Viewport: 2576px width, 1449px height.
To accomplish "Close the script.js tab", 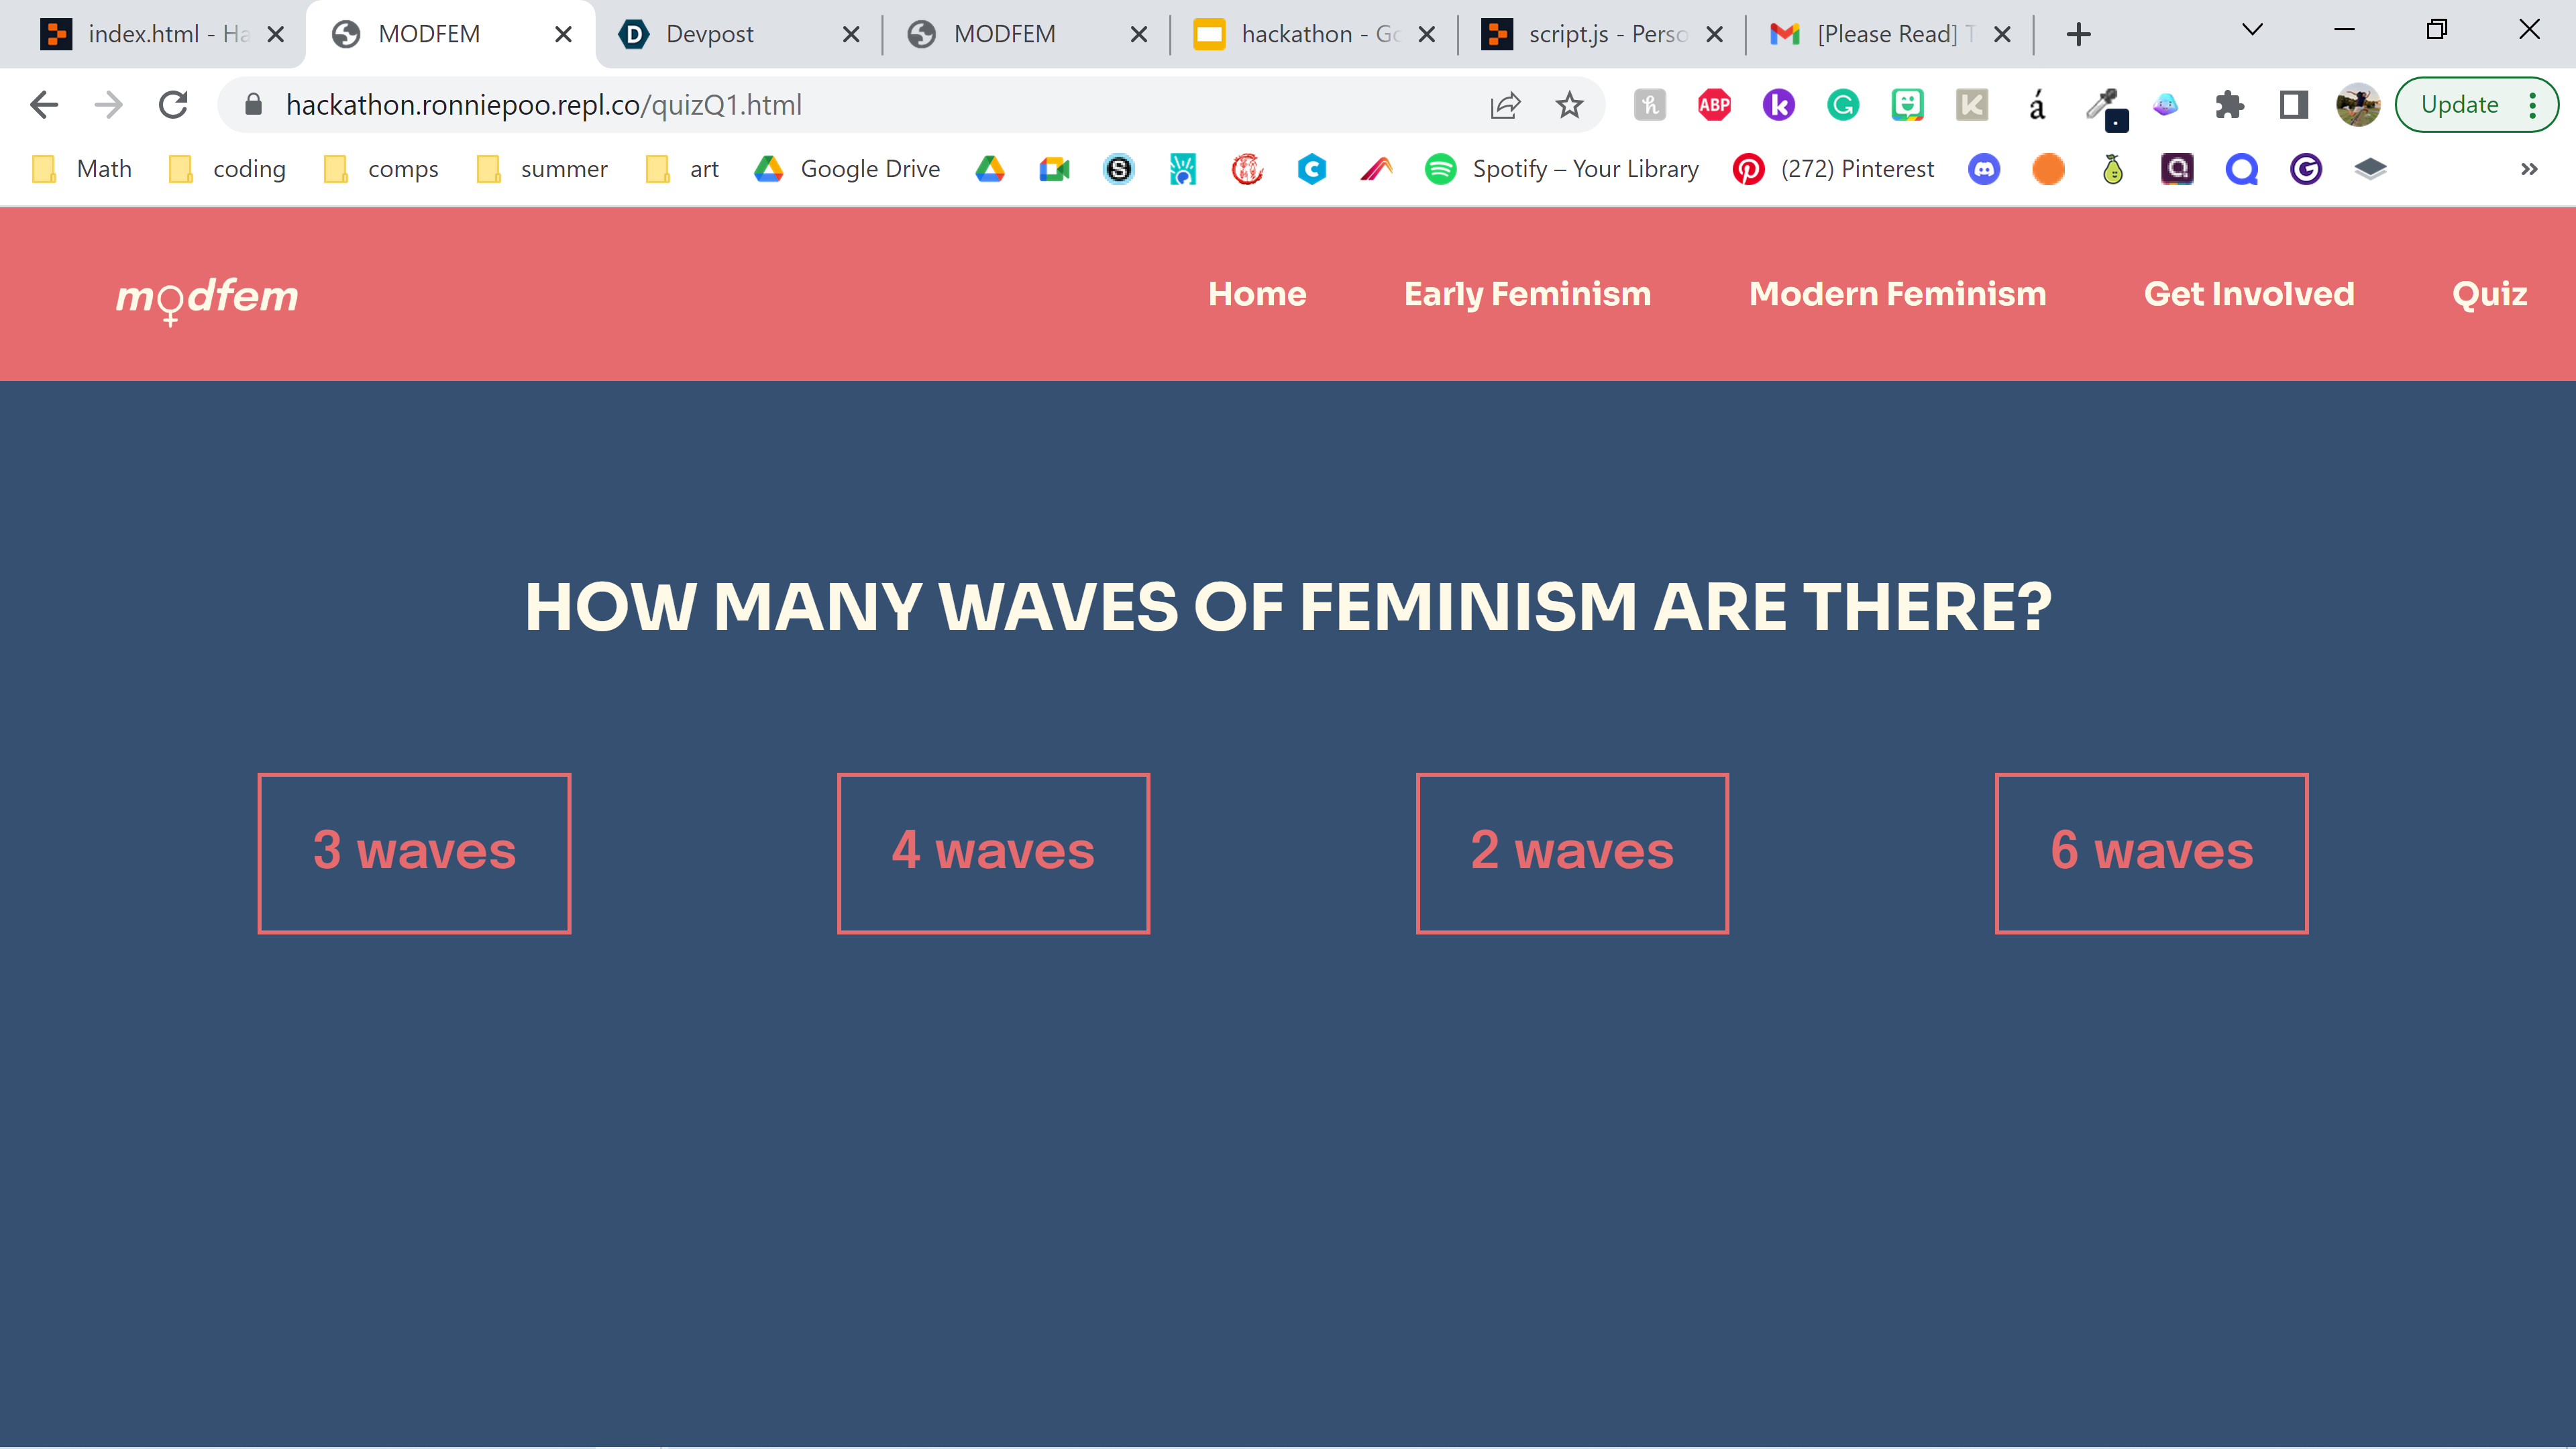I will pyautogui.click(x=1714, y=34).
